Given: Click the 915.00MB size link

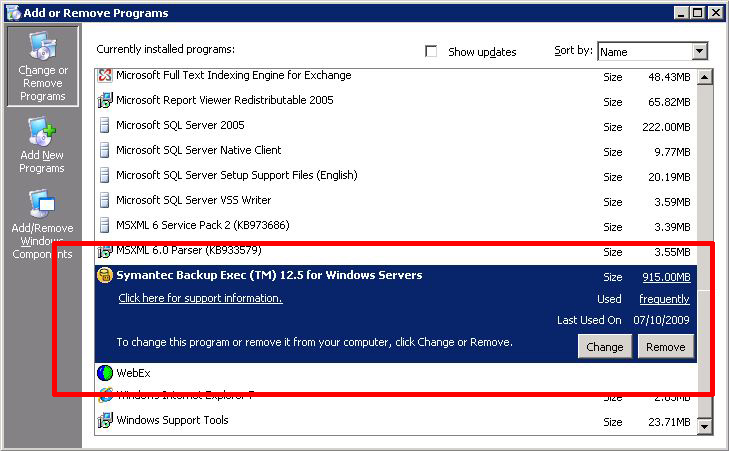Looking at the screenshot, I should tap(666, 277).
